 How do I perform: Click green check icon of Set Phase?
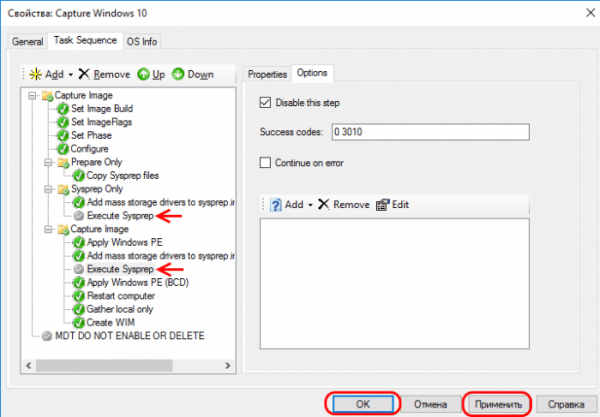pyautogui.click(x=63, y=136)
